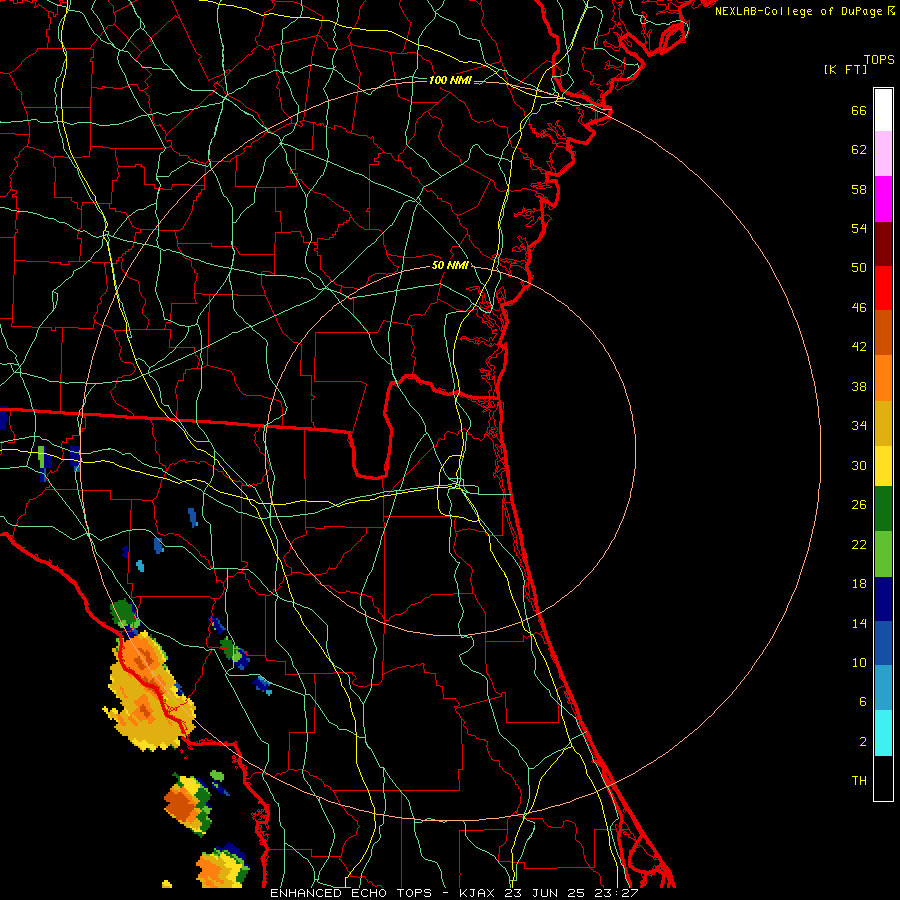900x900 pixels.
Task: Click the ENHANCED ECHO TOPS caption
Action: [351, 893]
